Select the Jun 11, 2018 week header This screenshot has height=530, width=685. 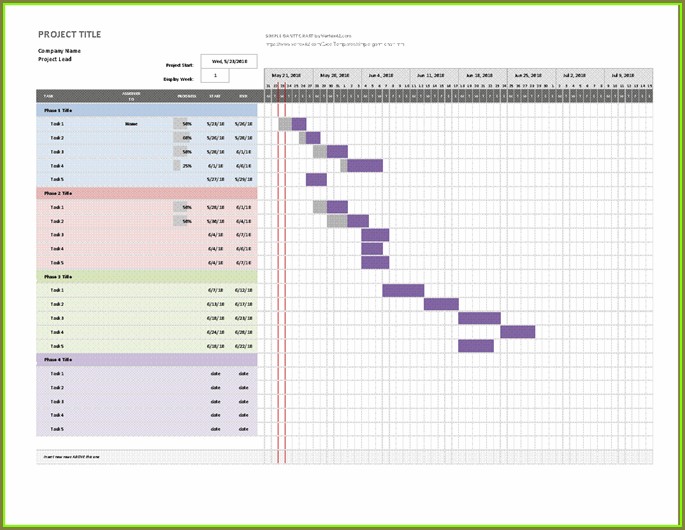[434, 75]
